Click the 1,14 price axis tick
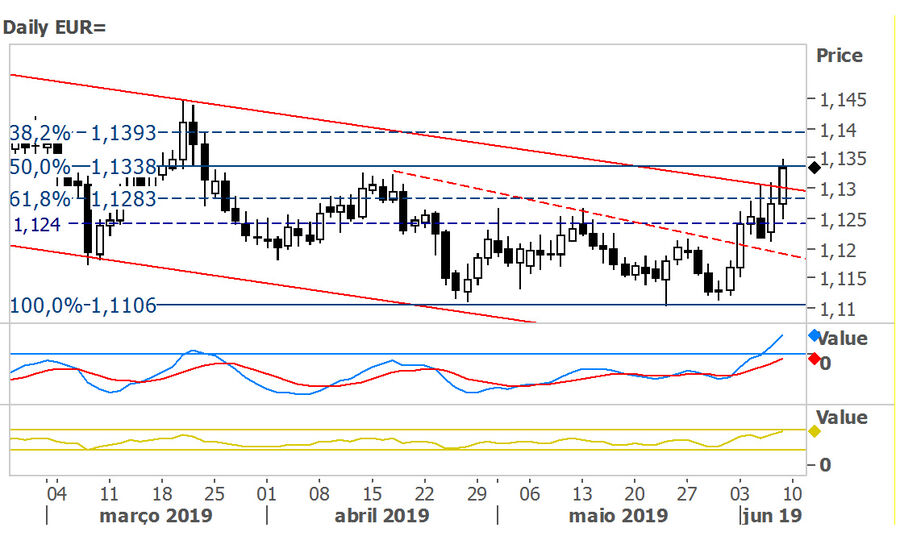Screen dimensions: 900x536 pyautogui.click(x=837, y=131)
